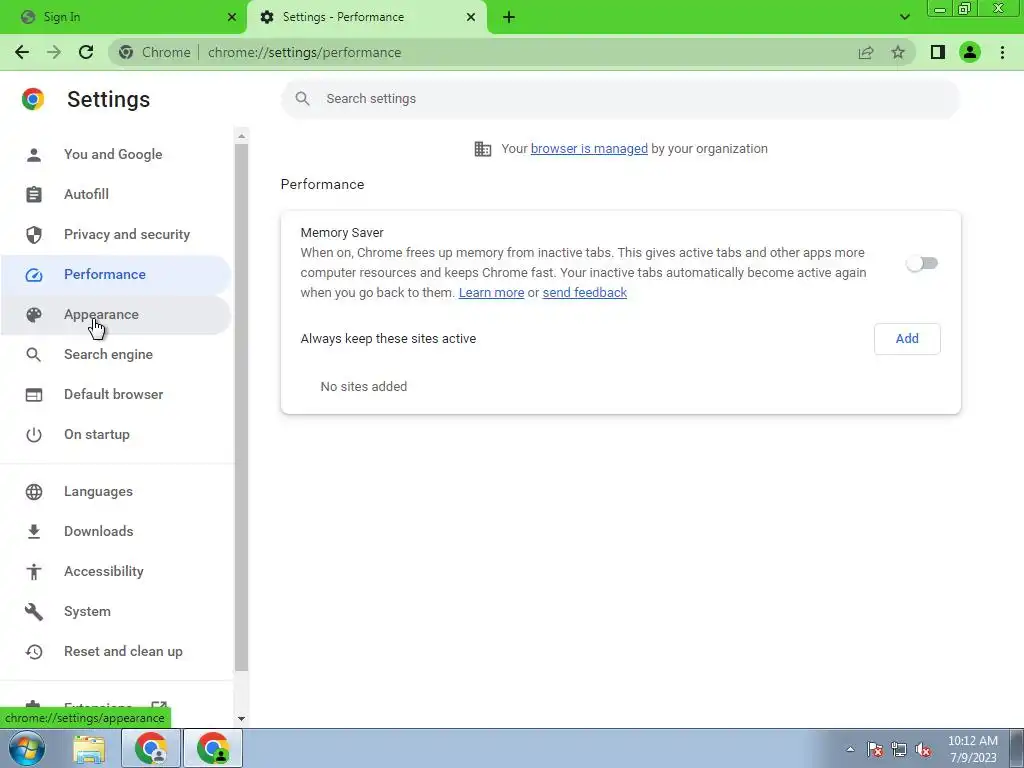Click the palette icon for Appearance

[x=34, y=315]
